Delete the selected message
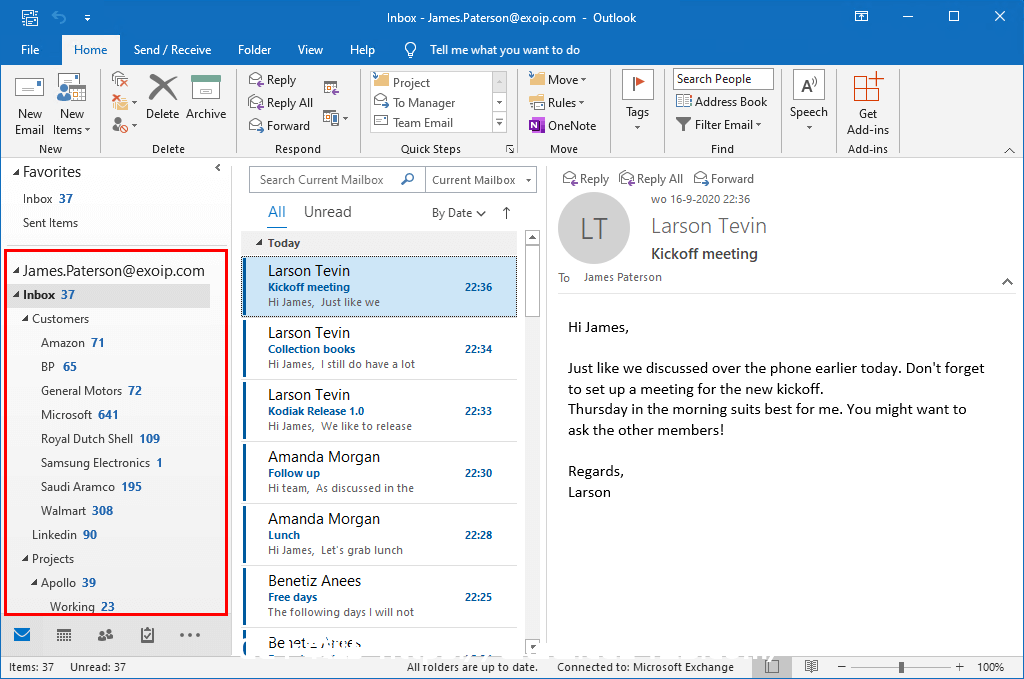The width and height of the screenshot is (1024, 679). pos(163,97)
